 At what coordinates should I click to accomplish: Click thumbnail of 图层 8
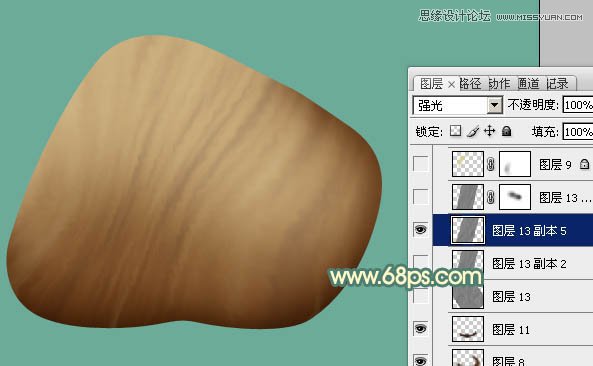tap(468, 358)
